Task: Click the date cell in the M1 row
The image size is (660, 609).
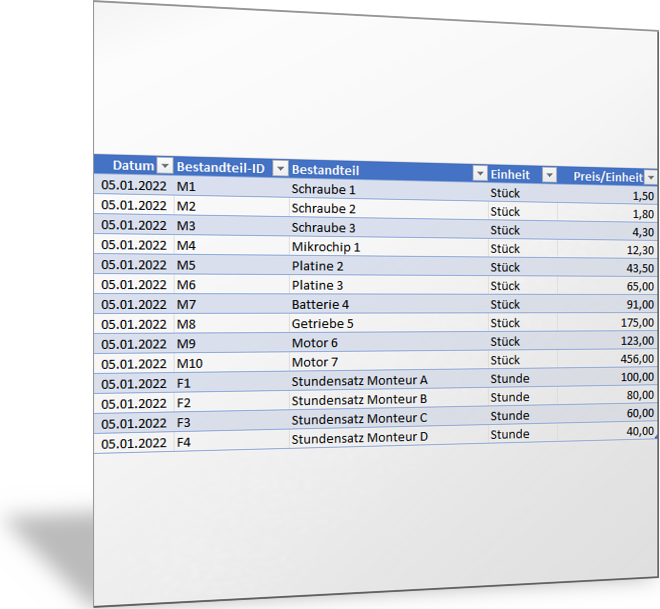Action: [x=134, y=186]
